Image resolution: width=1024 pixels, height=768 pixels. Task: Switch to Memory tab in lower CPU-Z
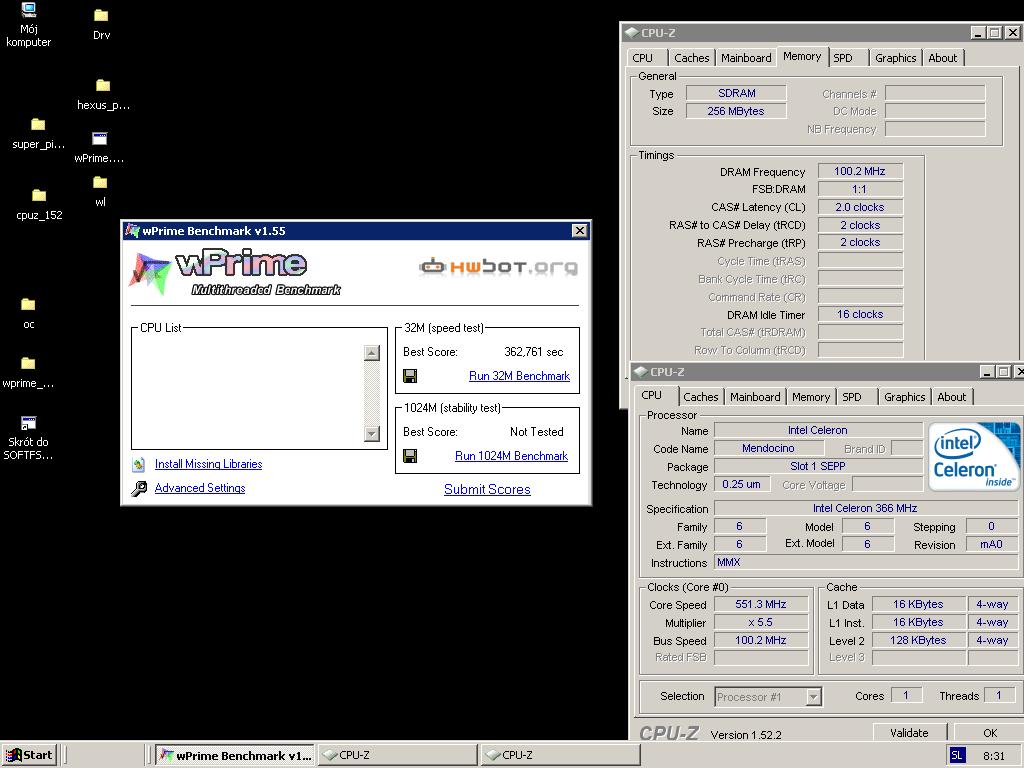810,396
